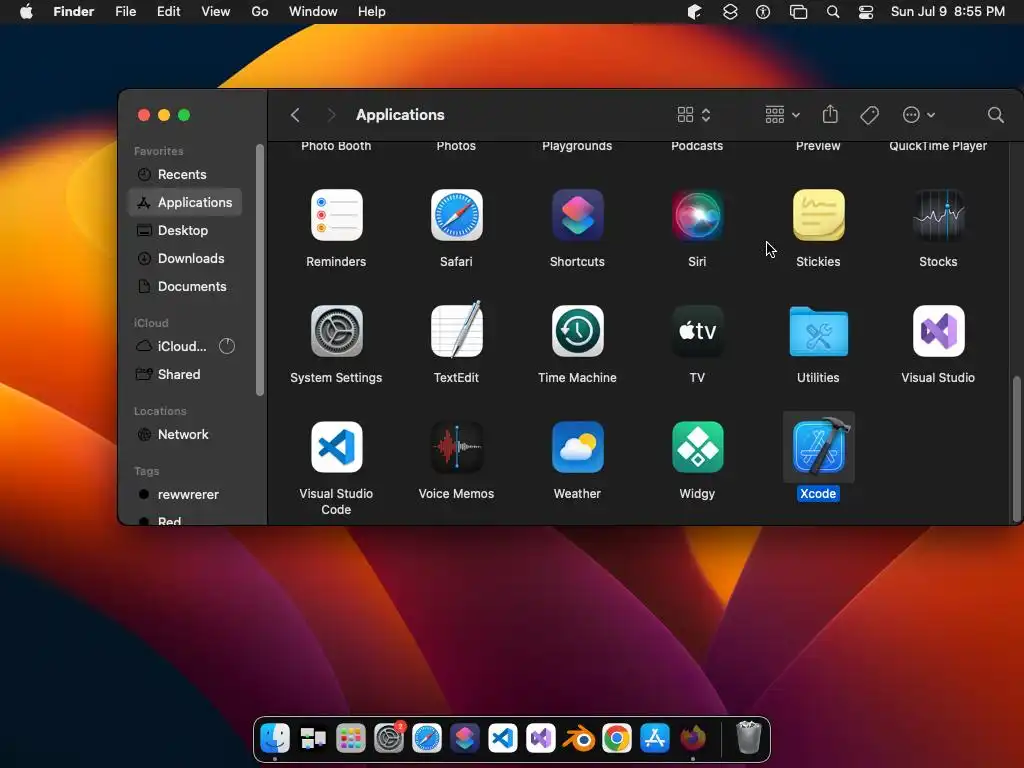Select the Visual Studio app in Applications
The height and width of the screenshot is (768, 1024).
click(938, 331)
